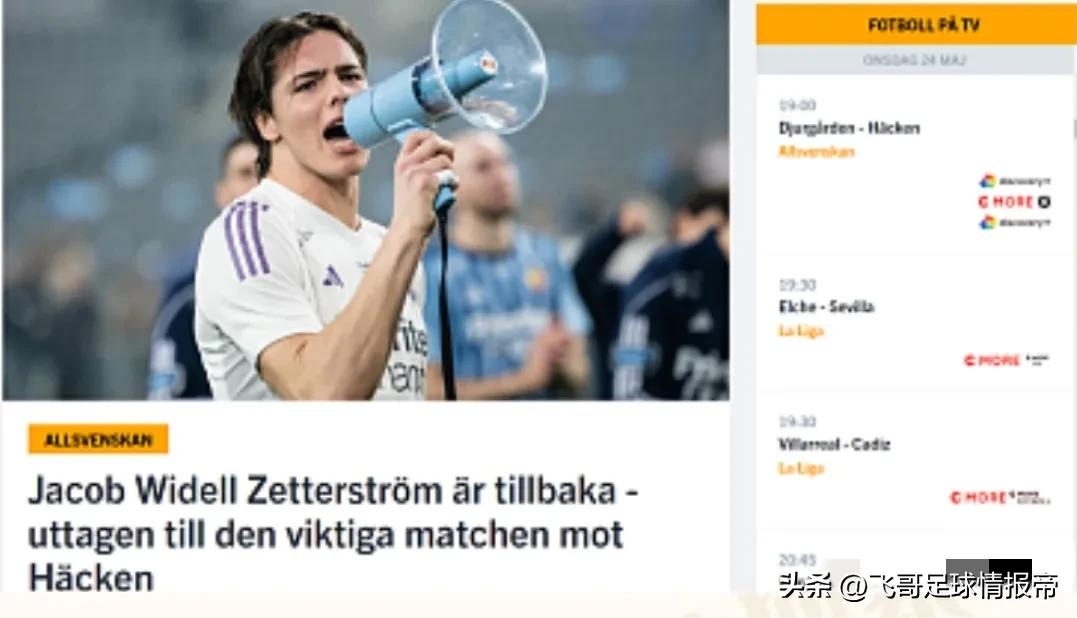
Task: Click the Allsvenskan league link under Djurgården
Action: point(817,152)
